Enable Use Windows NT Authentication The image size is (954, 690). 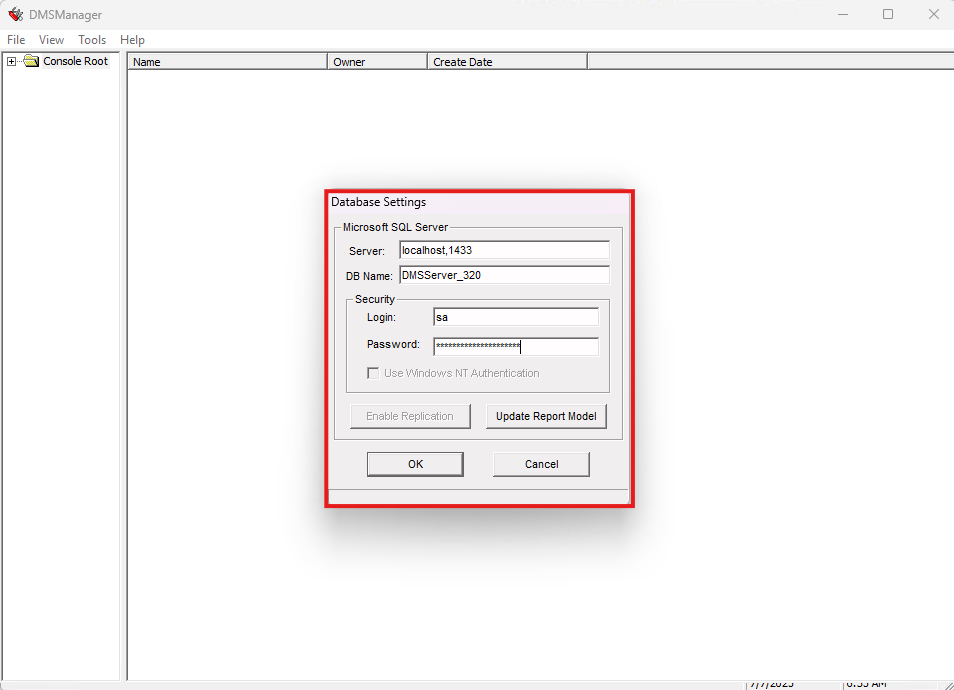point(373,373)
